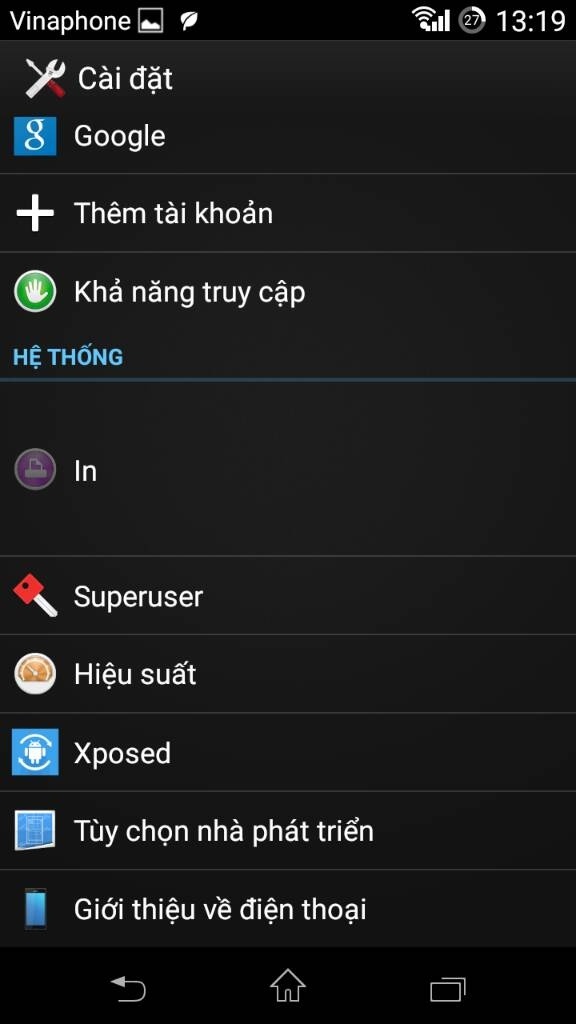Tap the battery indicator in status bar
576x1024 pixels.
point(472,20)
